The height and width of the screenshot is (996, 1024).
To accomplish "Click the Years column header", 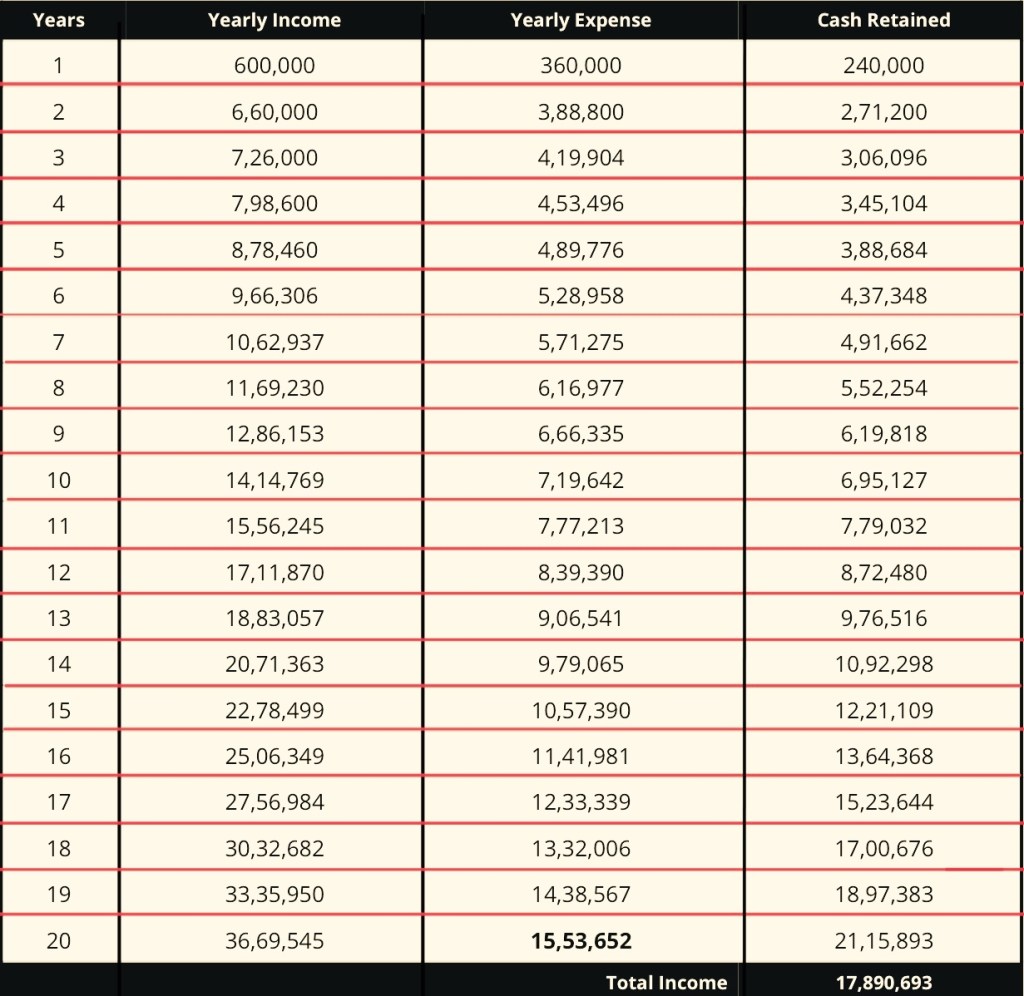I will 58,20.
